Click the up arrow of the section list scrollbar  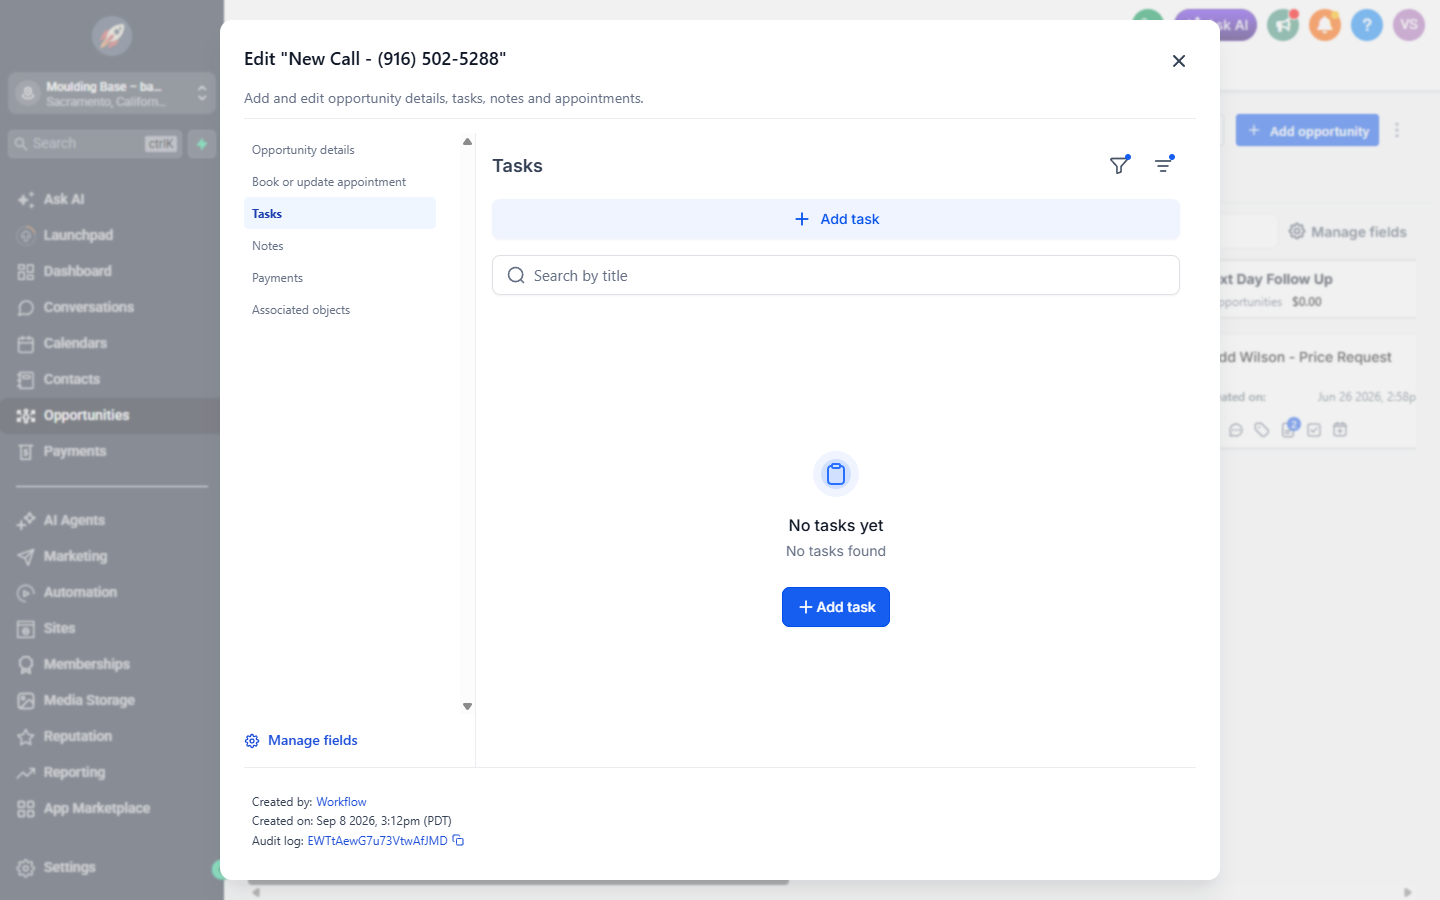pos(467,142)
